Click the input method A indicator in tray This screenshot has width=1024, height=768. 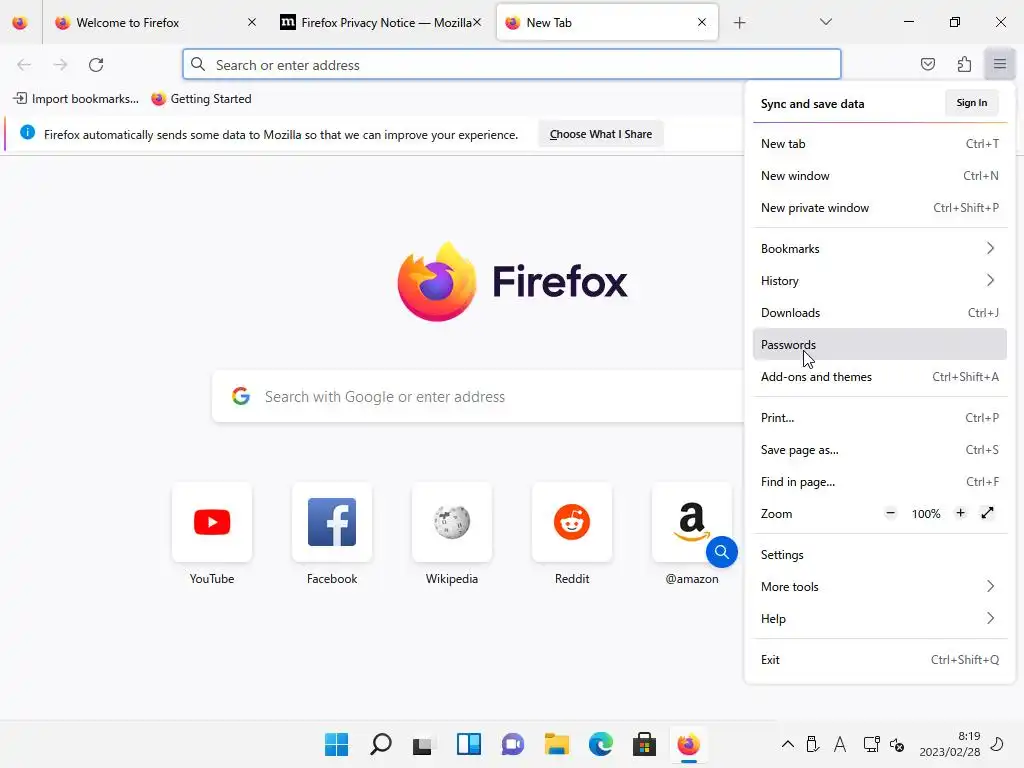(x=839, y=744)
